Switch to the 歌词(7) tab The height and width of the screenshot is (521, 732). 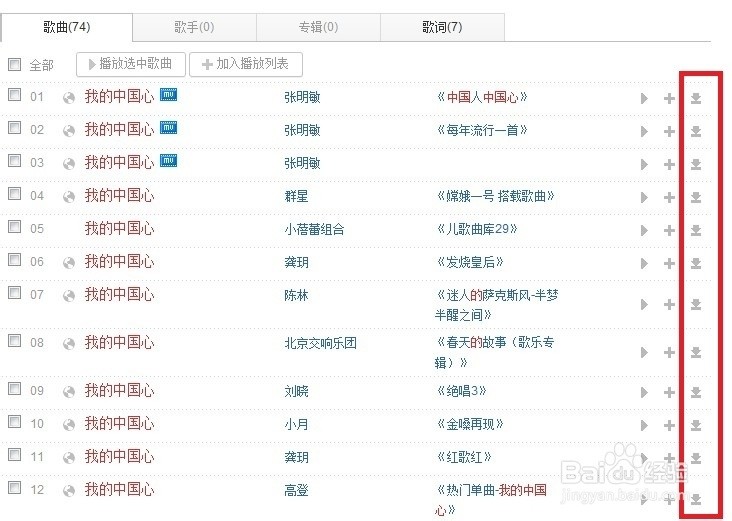coord(442,28)
